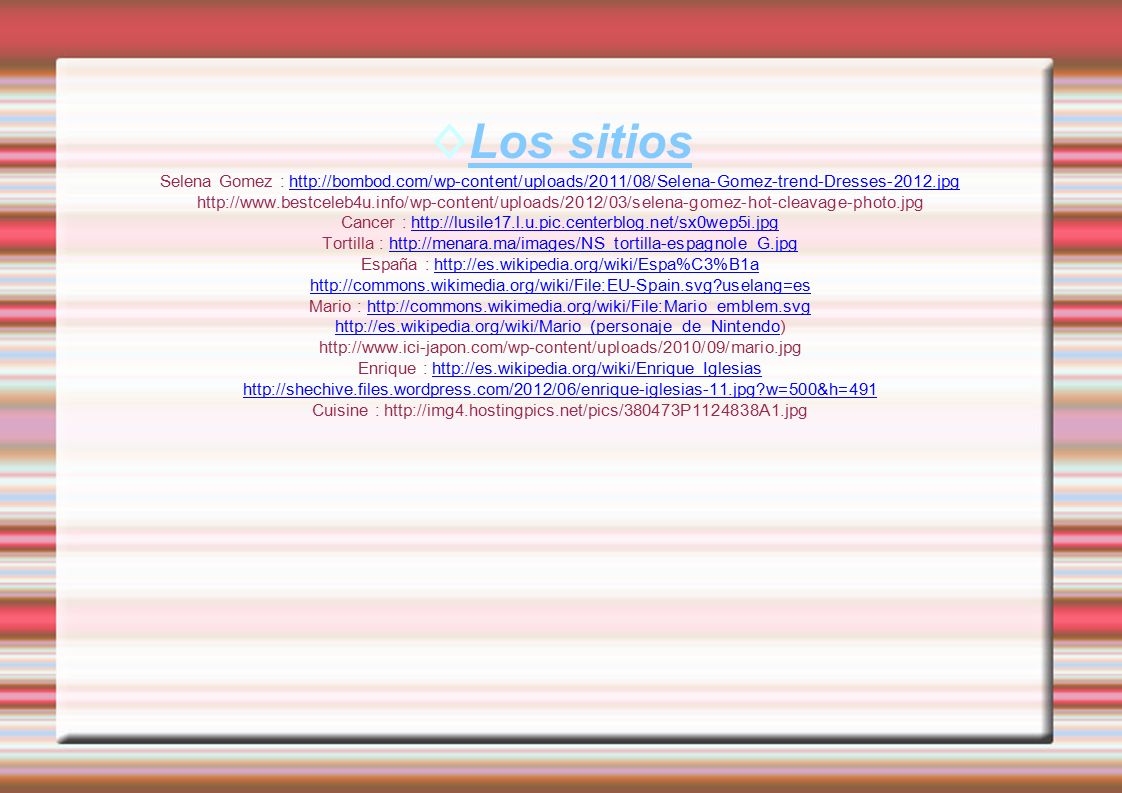Open the shechive wordpress enrique-iglesias-11.jpg link
This screenshot has height=793, width=1122.
(560, 389)
